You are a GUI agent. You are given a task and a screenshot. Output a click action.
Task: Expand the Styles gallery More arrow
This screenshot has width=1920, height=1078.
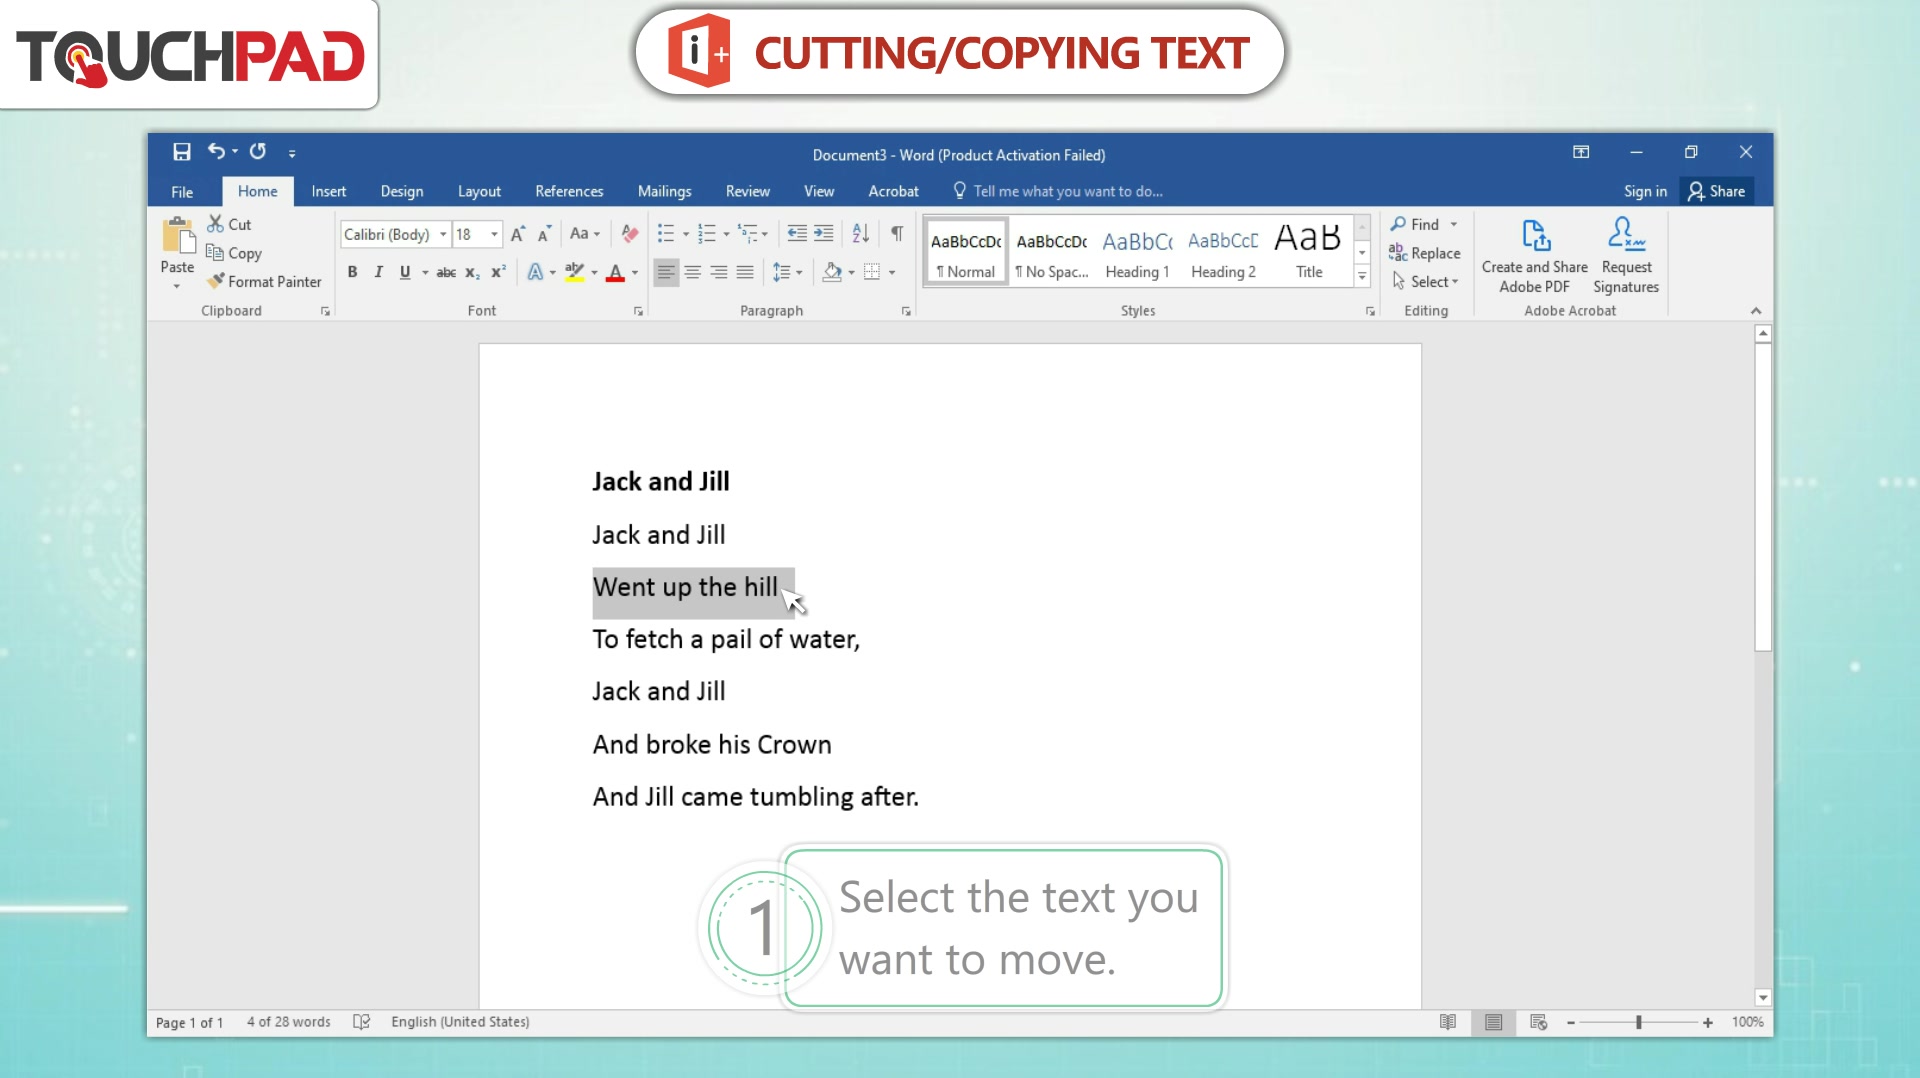click(x=1362, y=276)
